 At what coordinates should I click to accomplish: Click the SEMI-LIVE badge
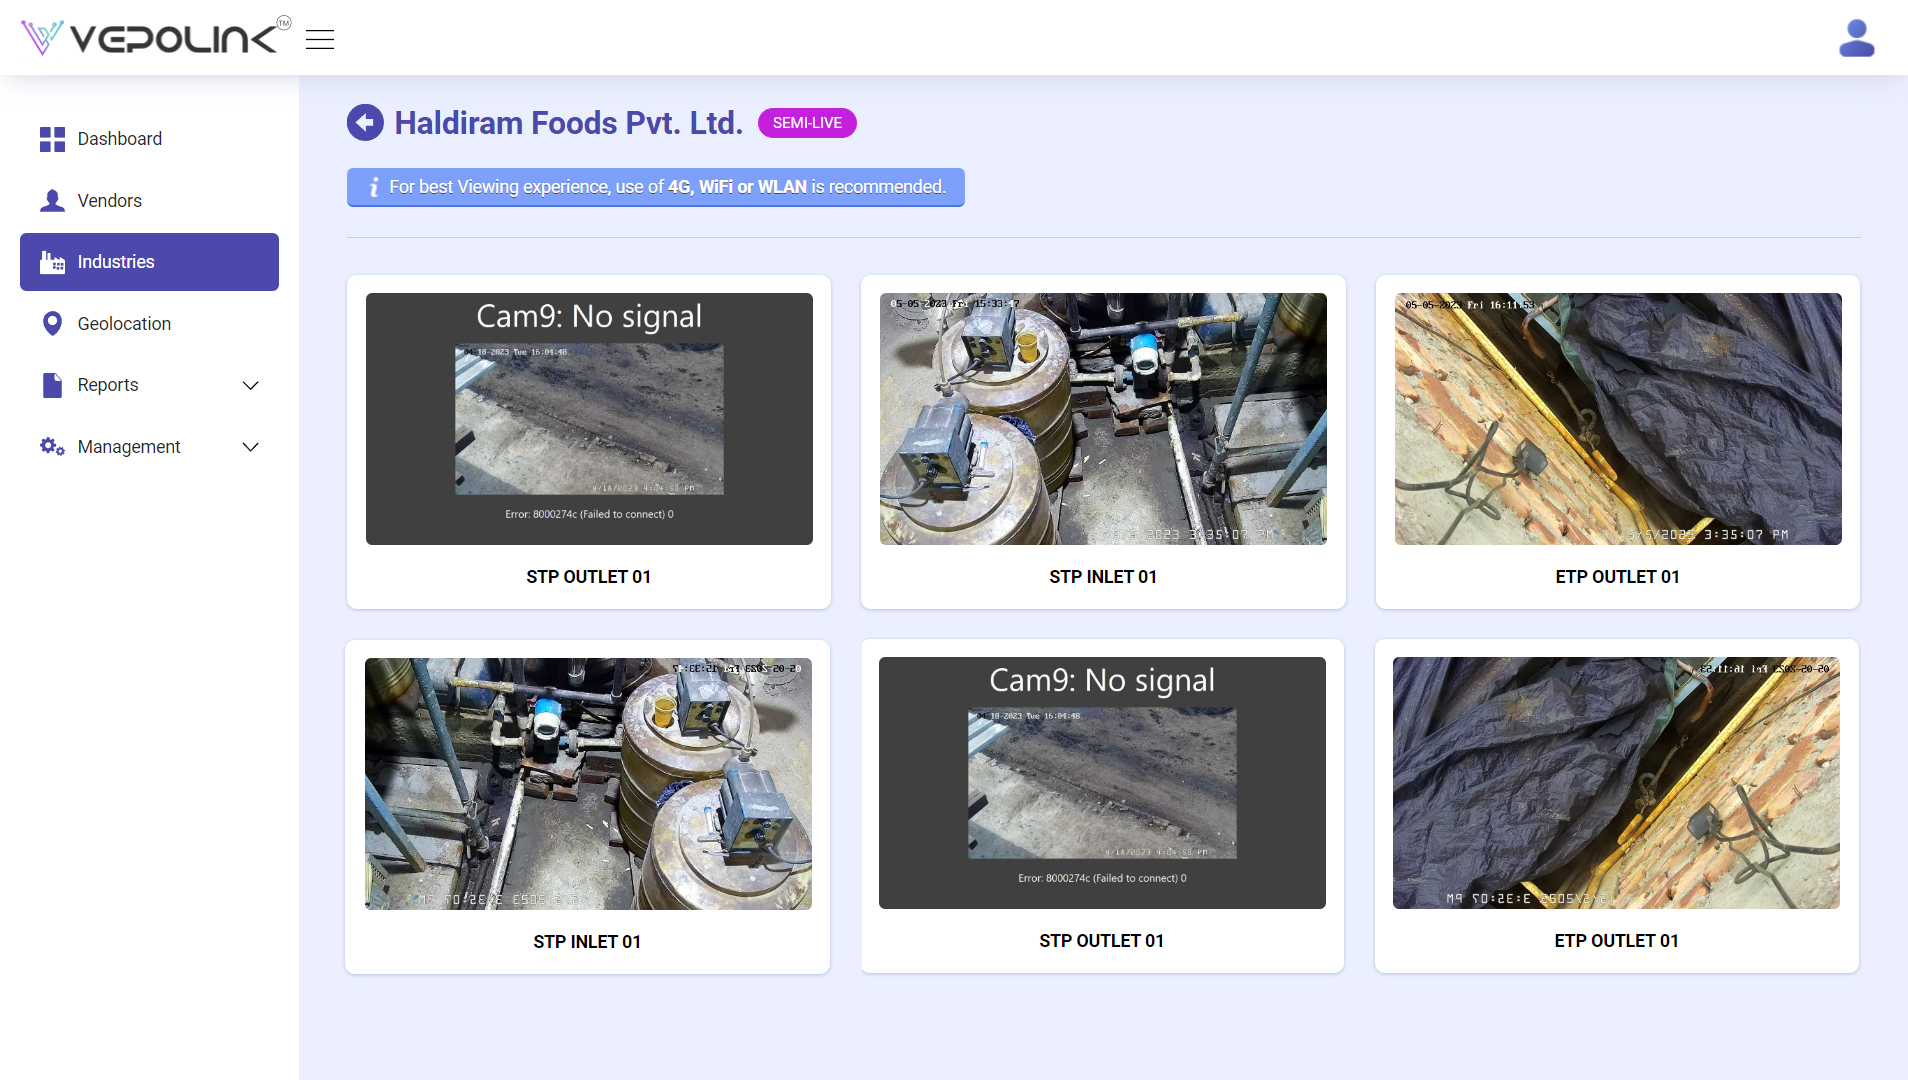pos(807,123)
